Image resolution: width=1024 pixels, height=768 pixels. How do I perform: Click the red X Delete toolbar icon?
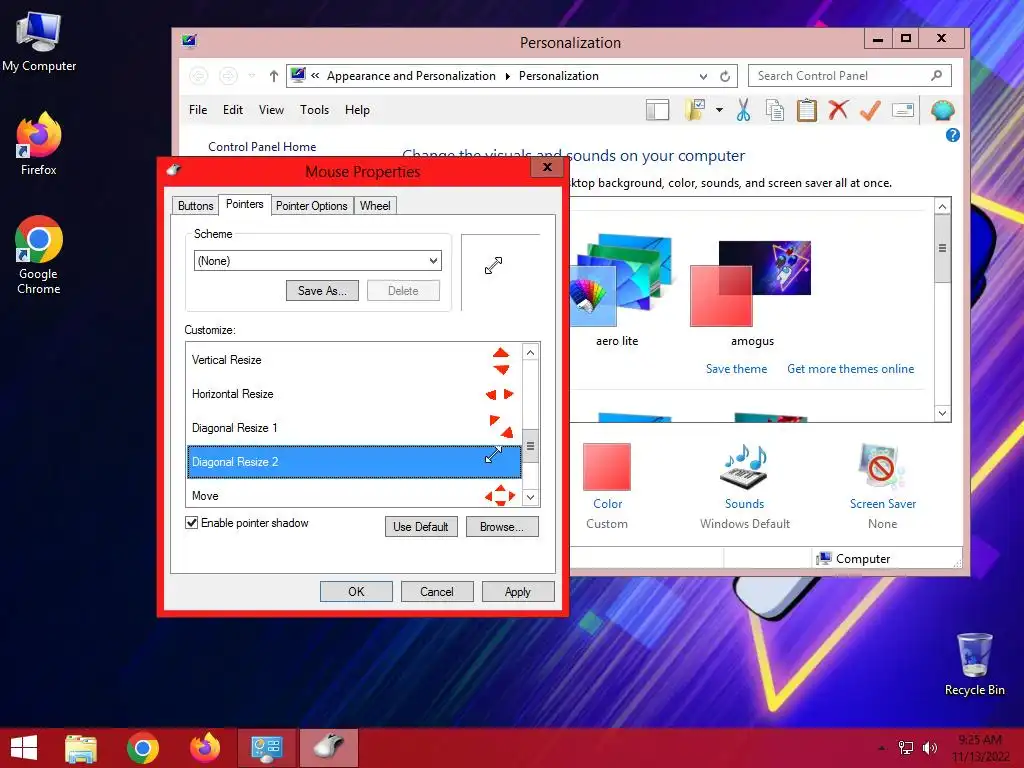point(839,110)
